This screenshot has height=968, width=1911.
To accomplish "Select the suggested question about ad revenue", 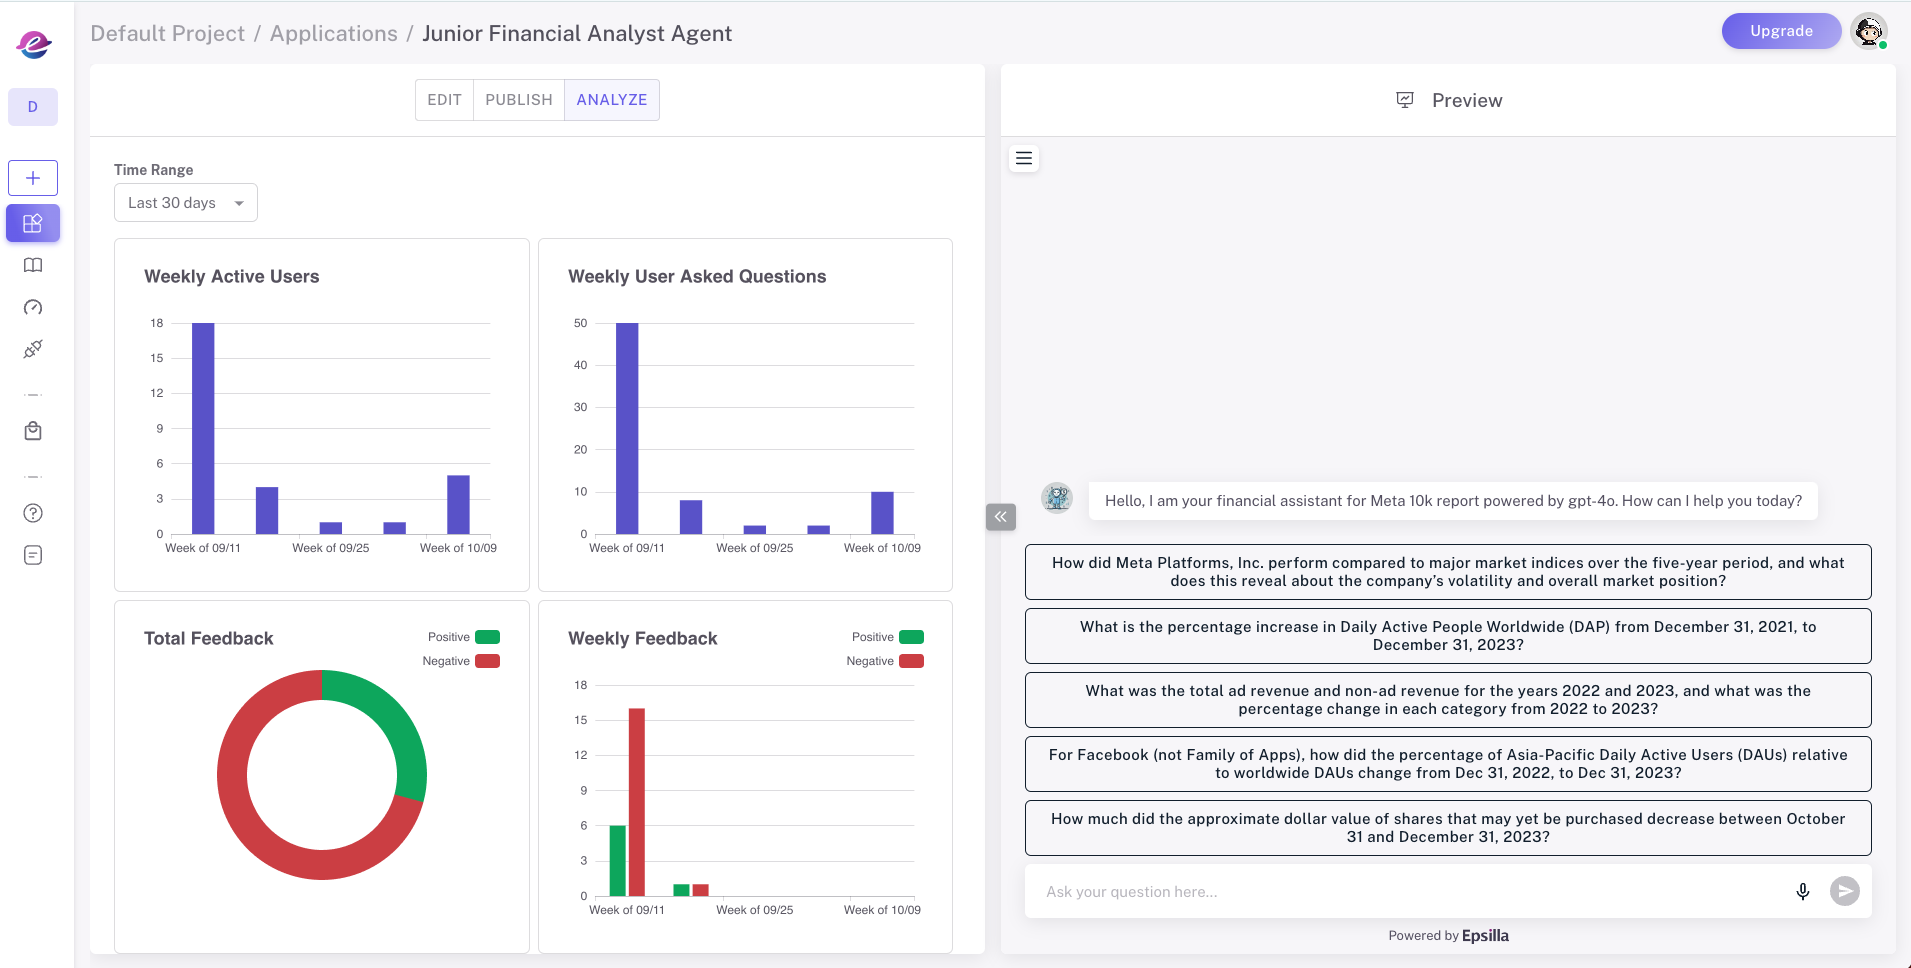I will pyautogui.click(x=1447, y=700).
